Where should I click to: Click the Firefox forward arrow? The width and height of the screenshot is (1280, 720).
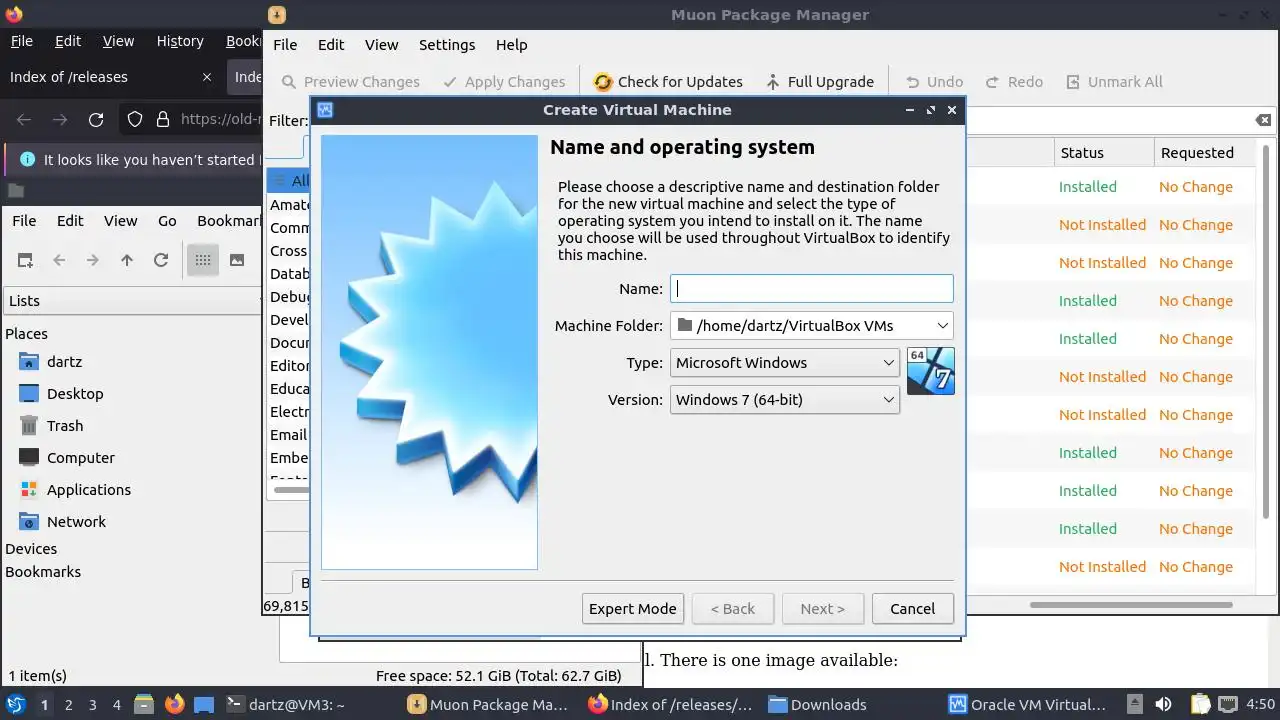[60, 120]
